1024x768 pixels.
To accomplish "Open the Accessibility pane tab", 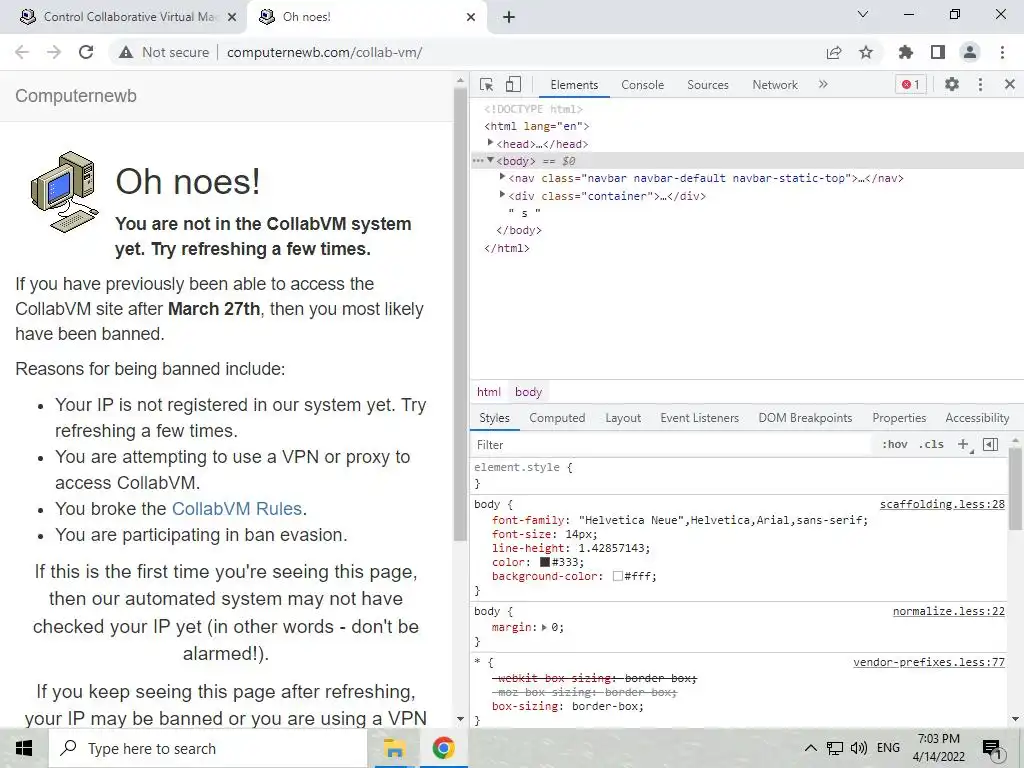I will pos(977,418).
